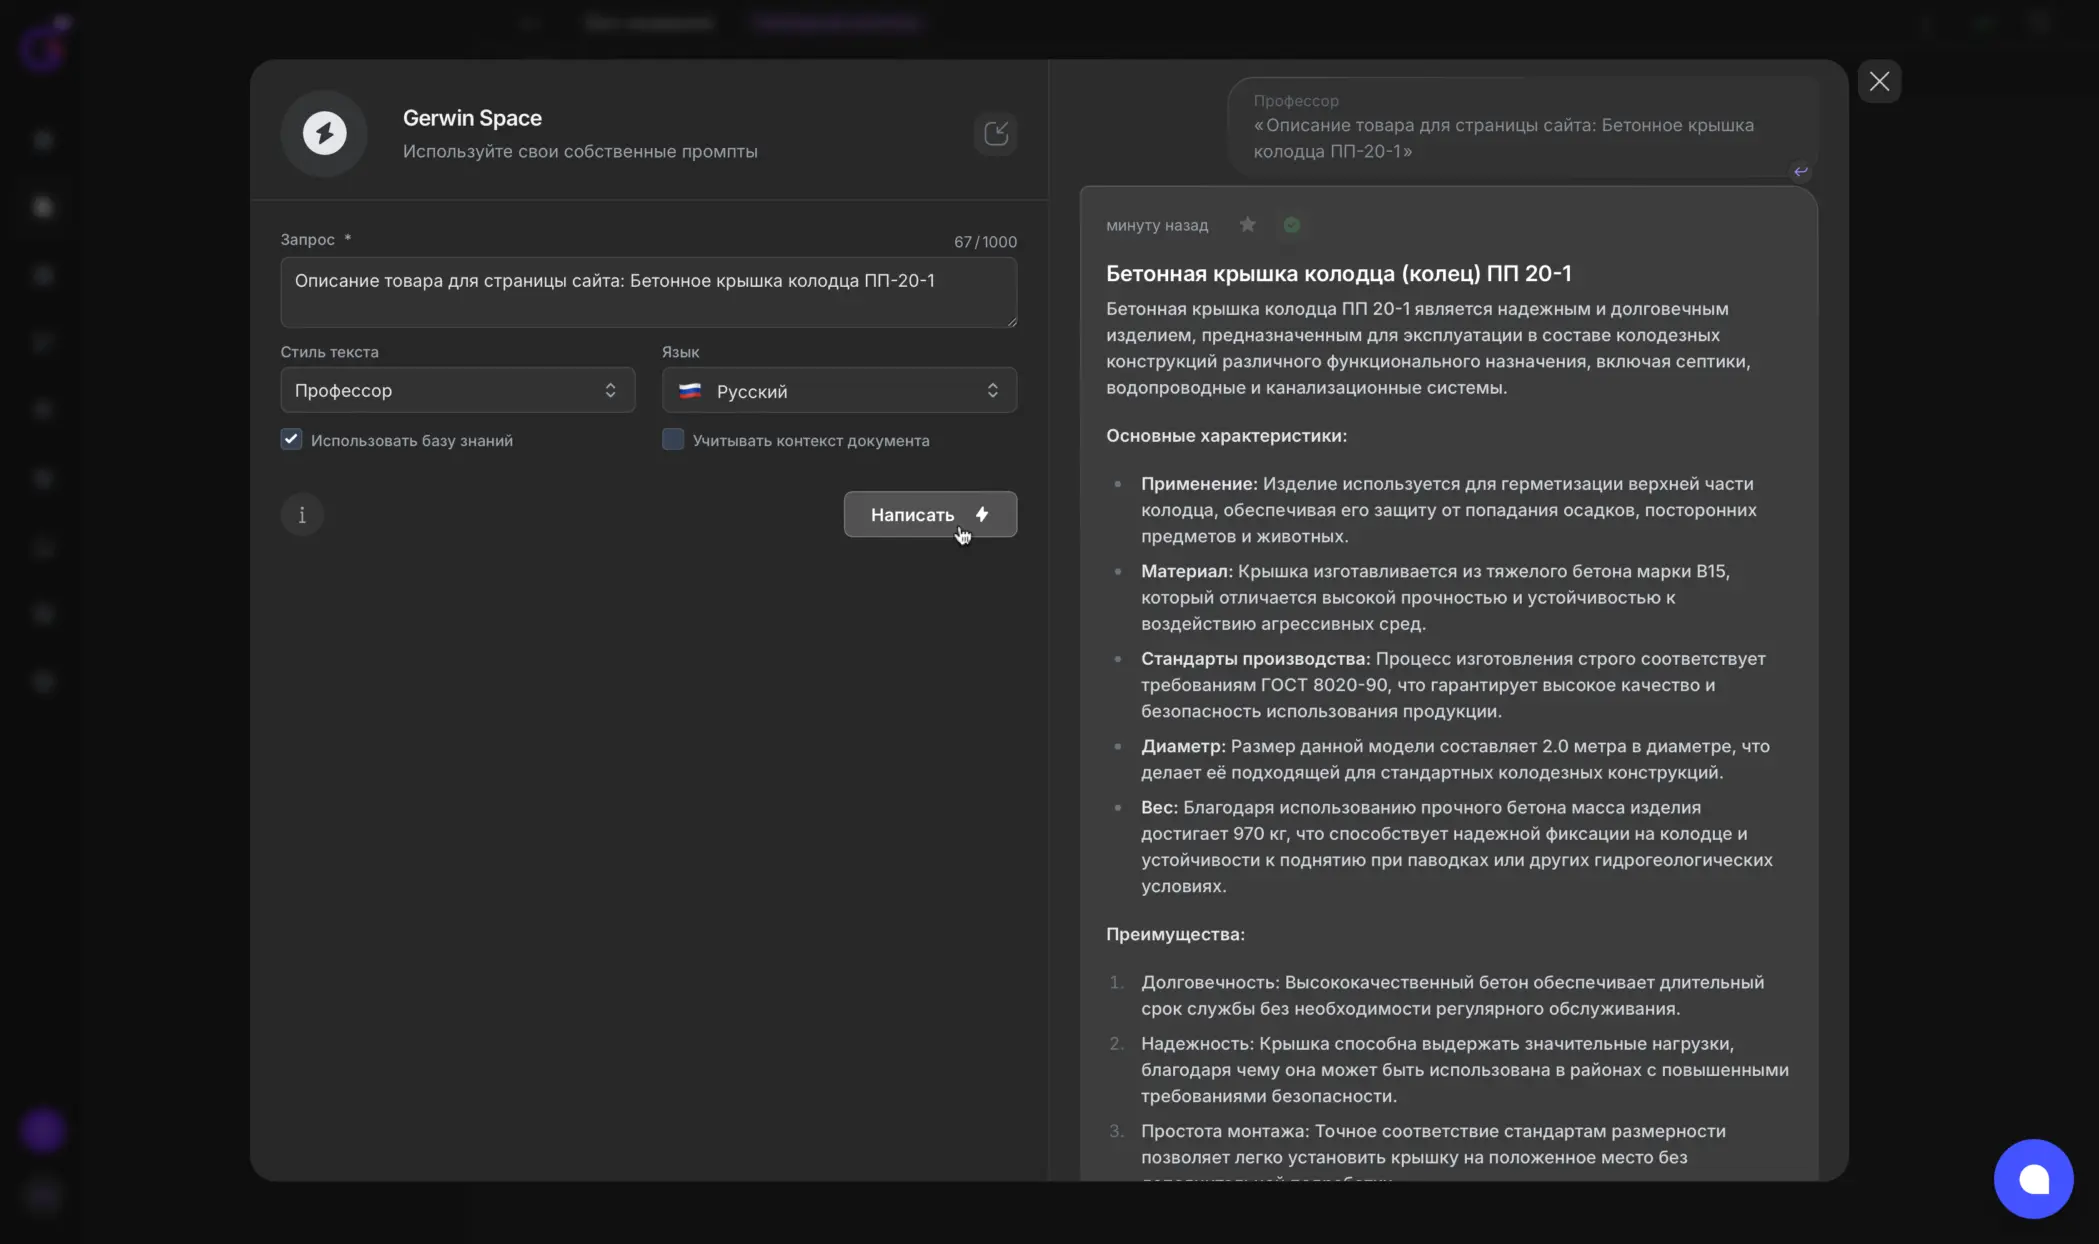Click heading 'Бетонная крышка колодца (колец) ПП 20-1'
This screenshot has width=2099, height=1244.
pos(1338,273)
